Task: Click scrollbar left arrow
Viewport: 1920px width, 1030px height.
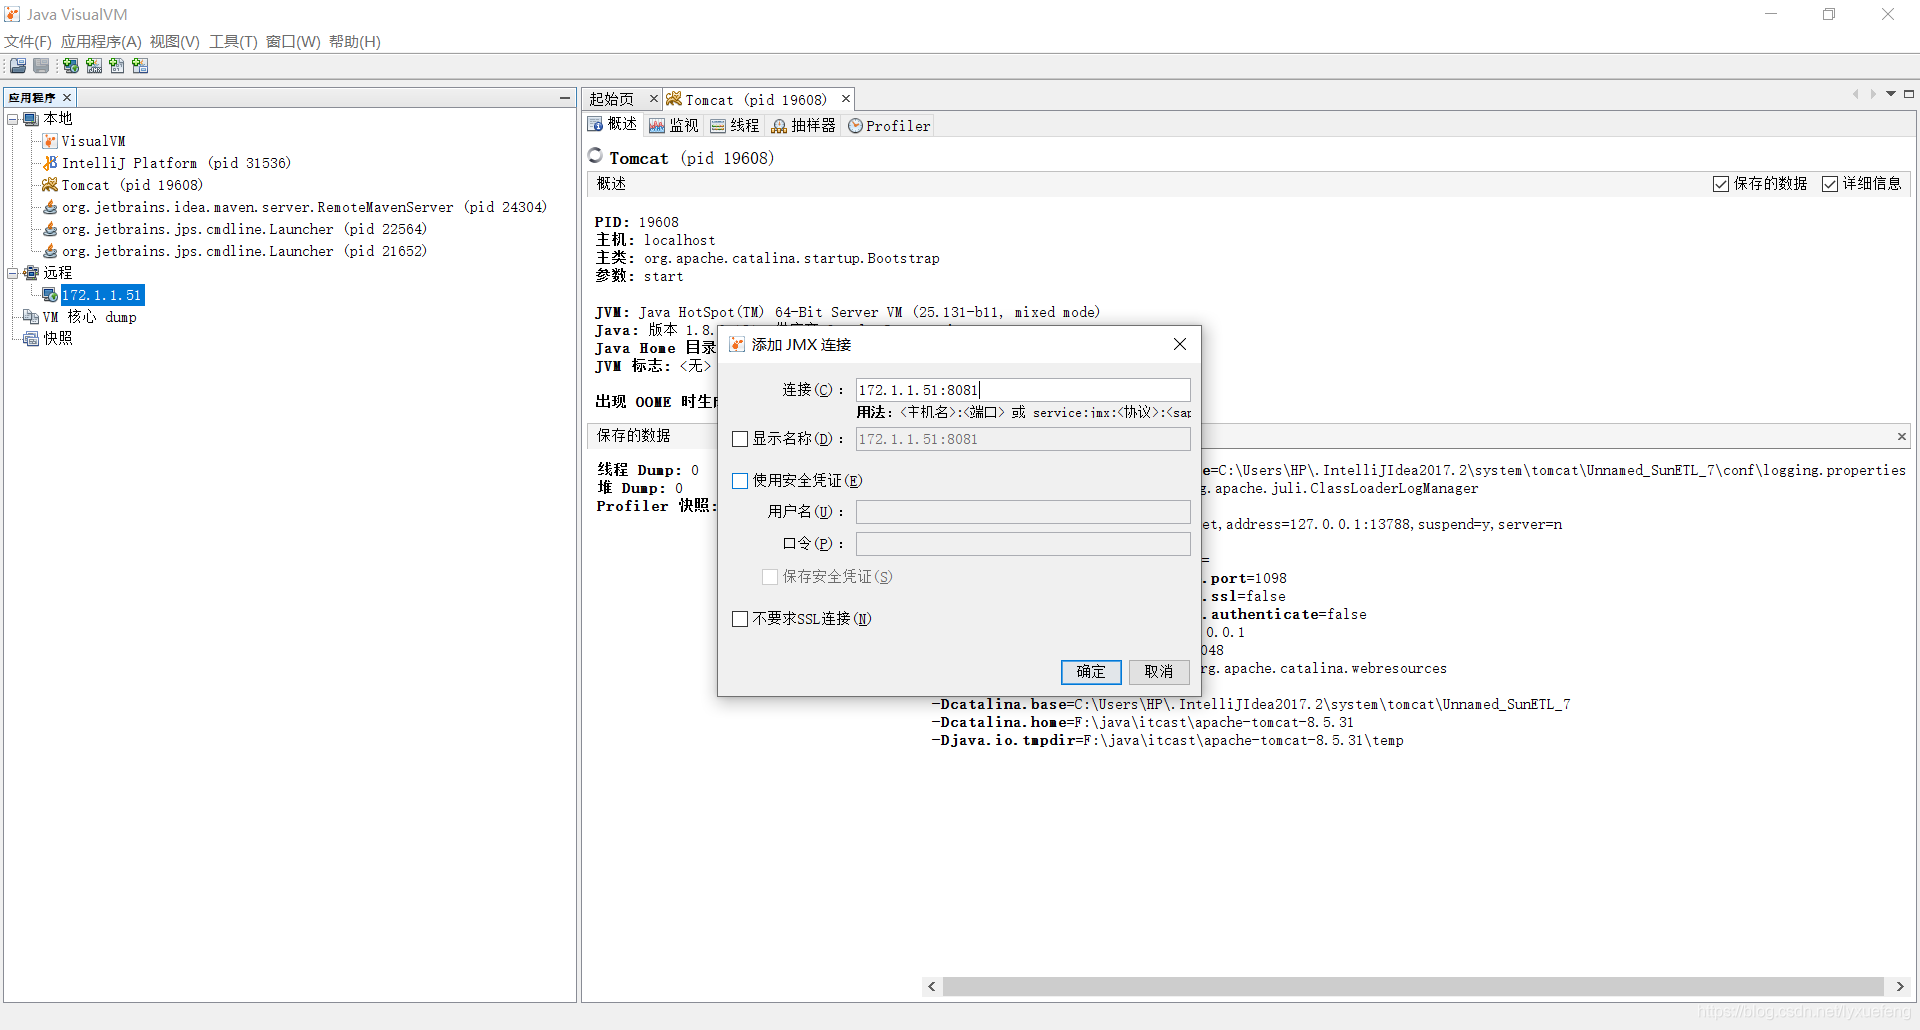Action: [x=932, y=987]
